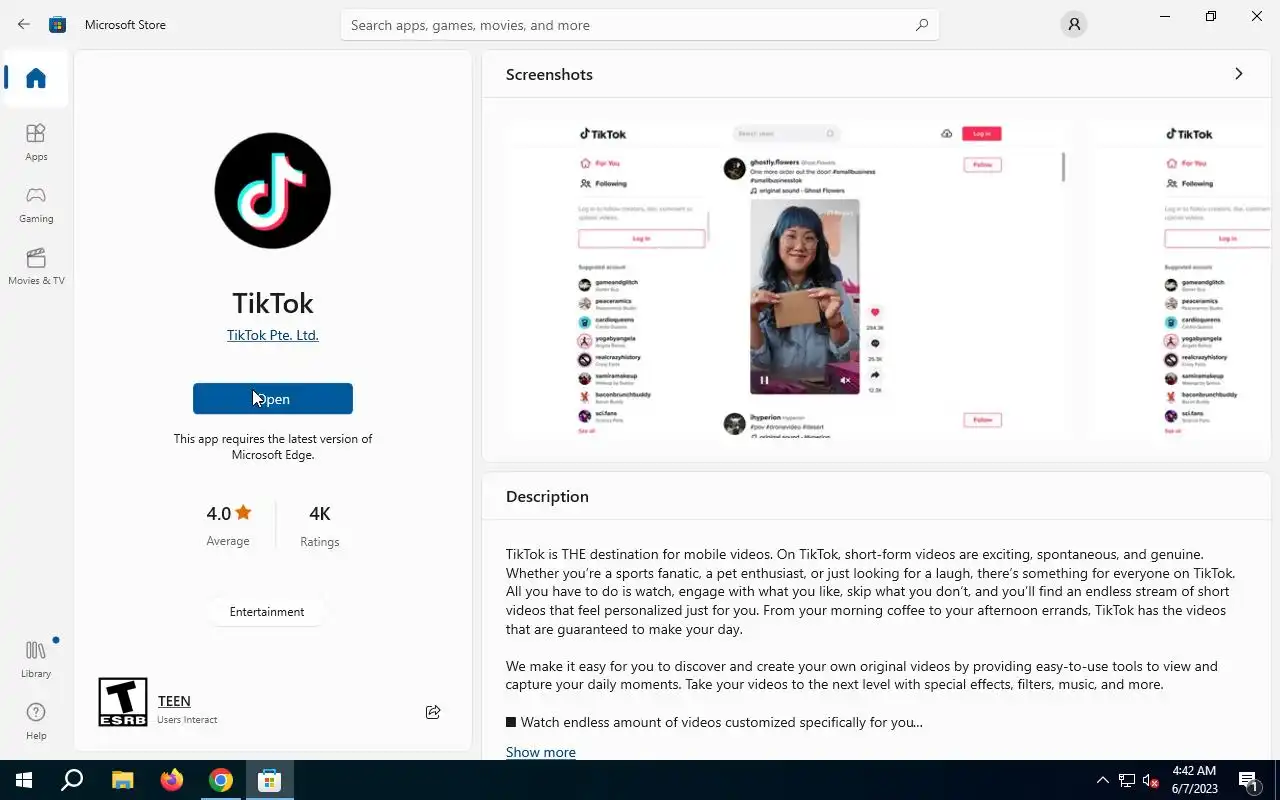Viewport: 1280px width, 800px height.
Task: Open the Library section
Action: 36,659
